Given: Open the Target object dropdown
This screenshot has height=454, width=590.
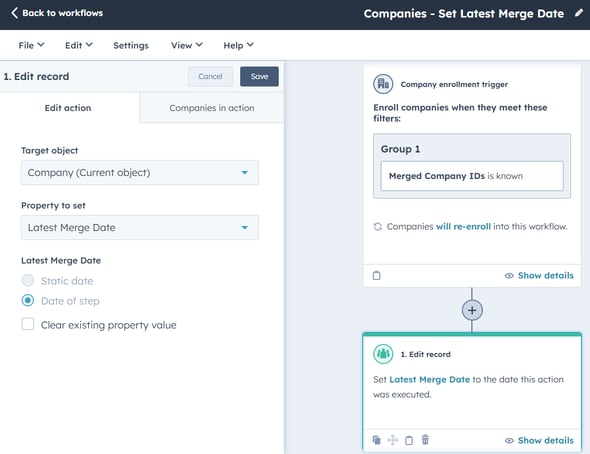Looking at the screenshot, I should click(140, 173).
